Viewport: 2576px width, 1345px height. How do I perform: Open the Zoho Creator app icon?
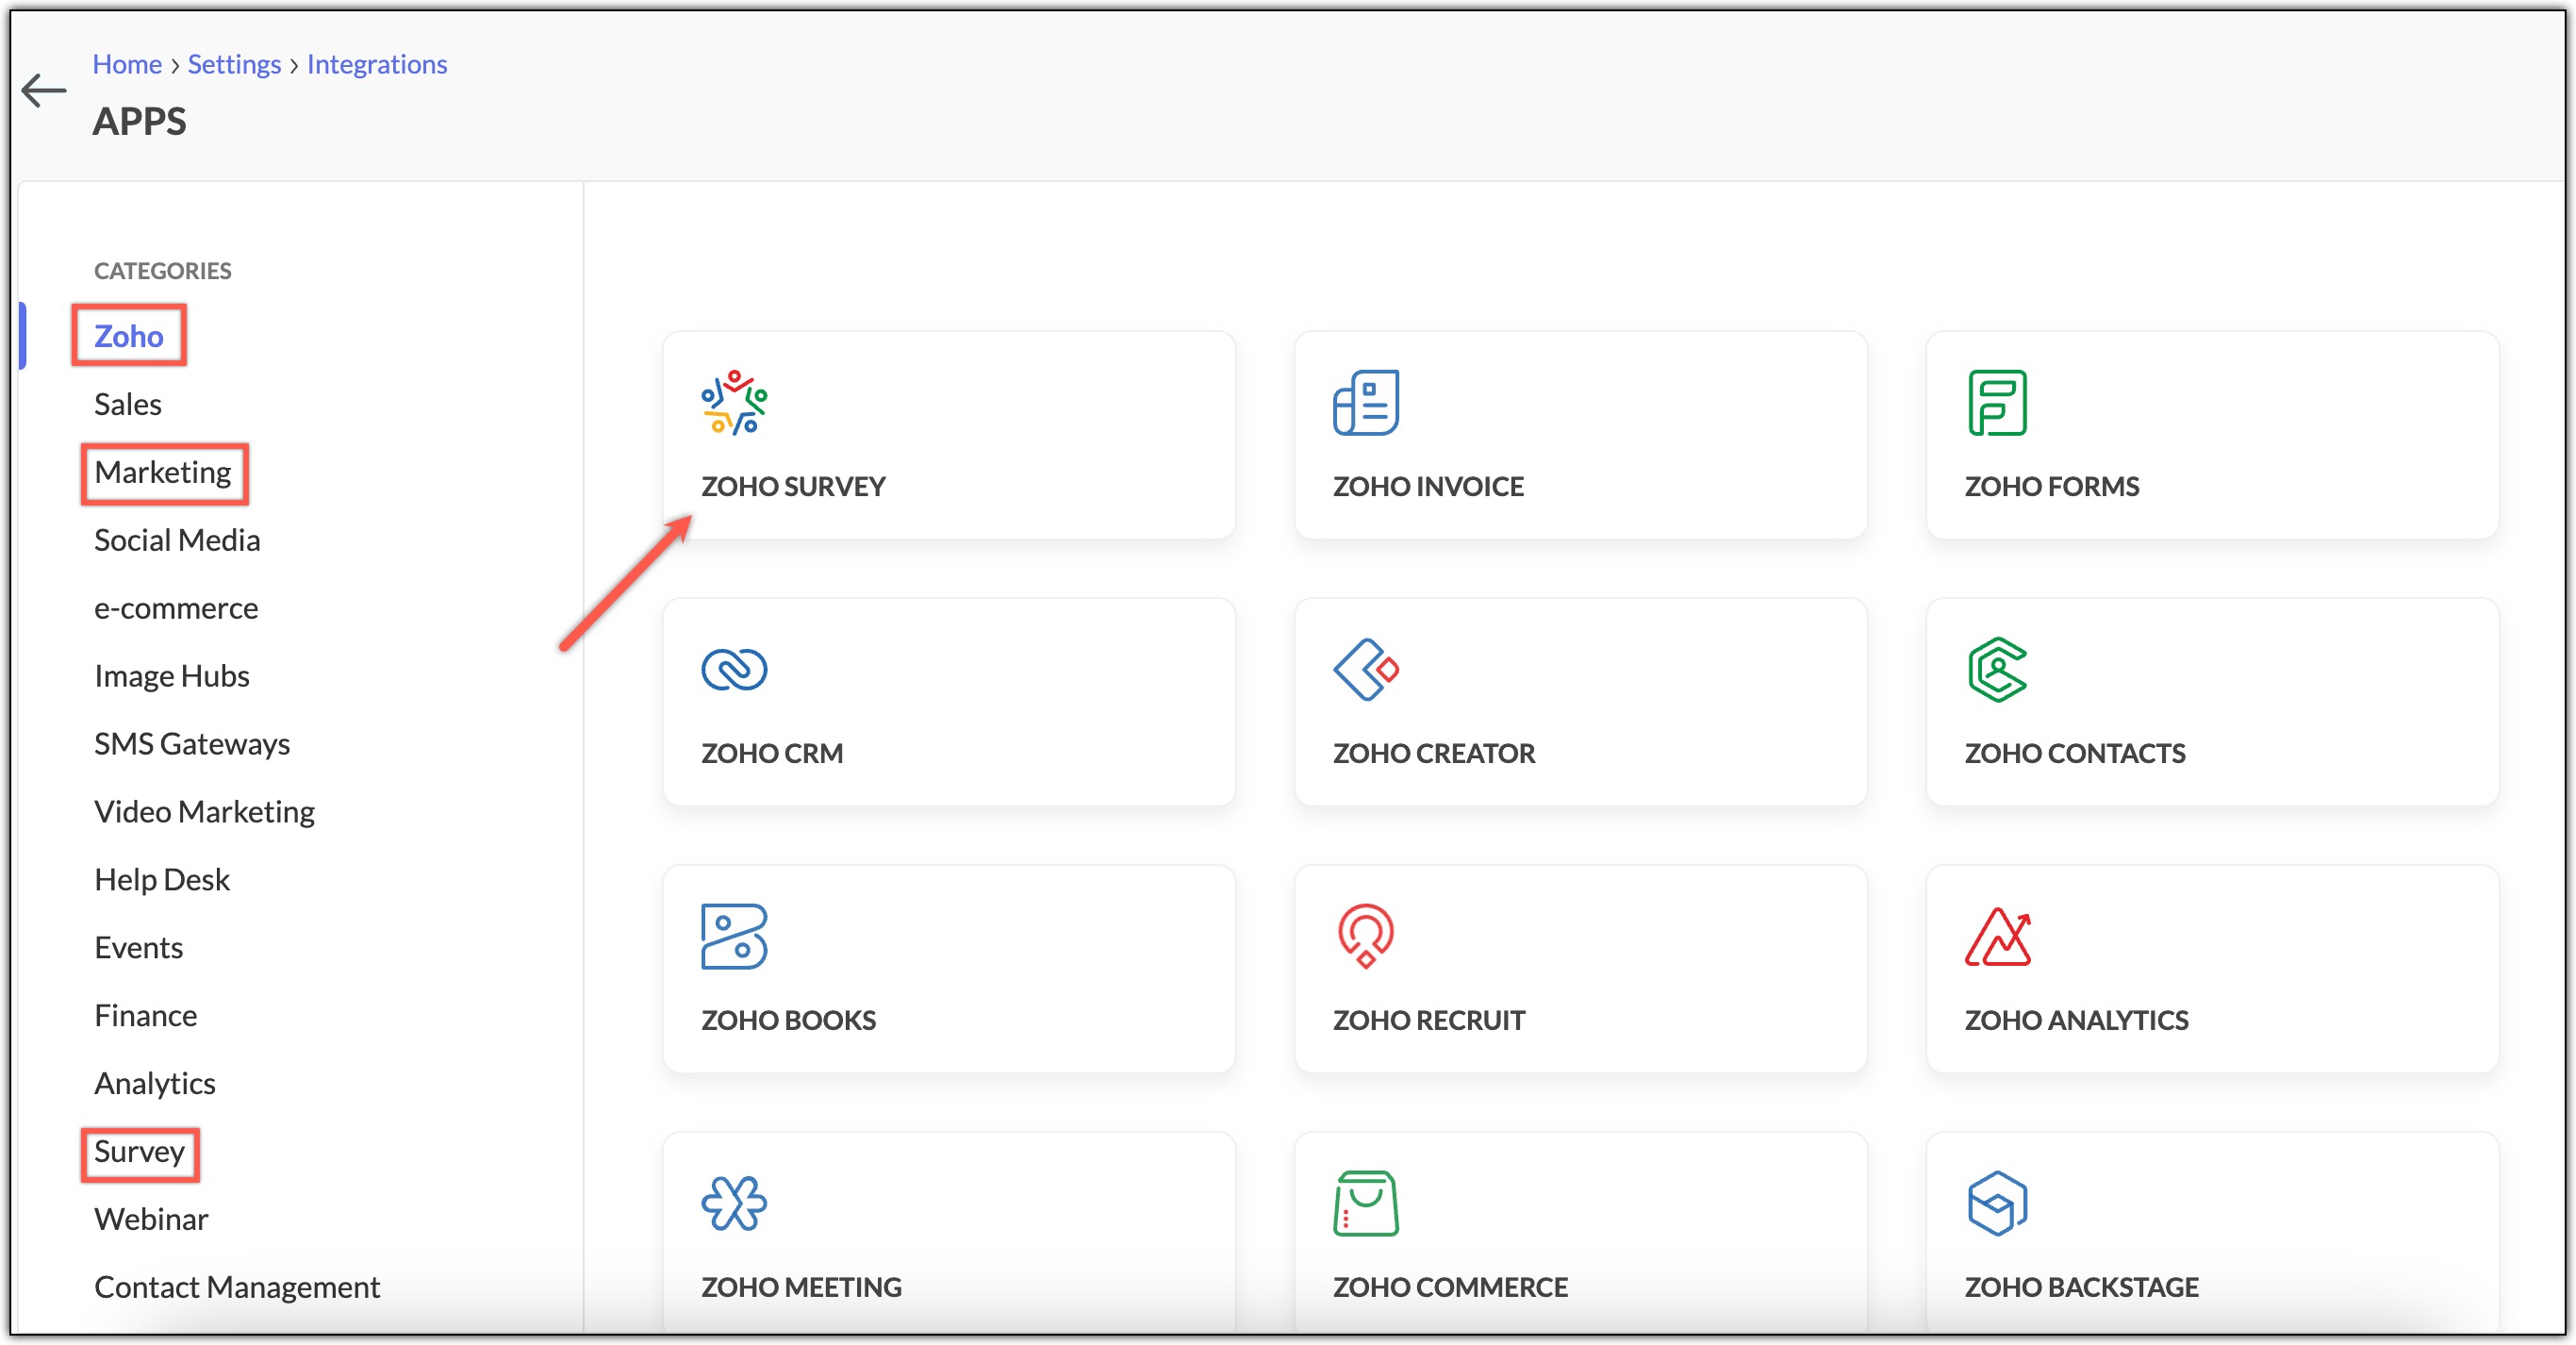pyautogui.click(x=1365, y=669)
